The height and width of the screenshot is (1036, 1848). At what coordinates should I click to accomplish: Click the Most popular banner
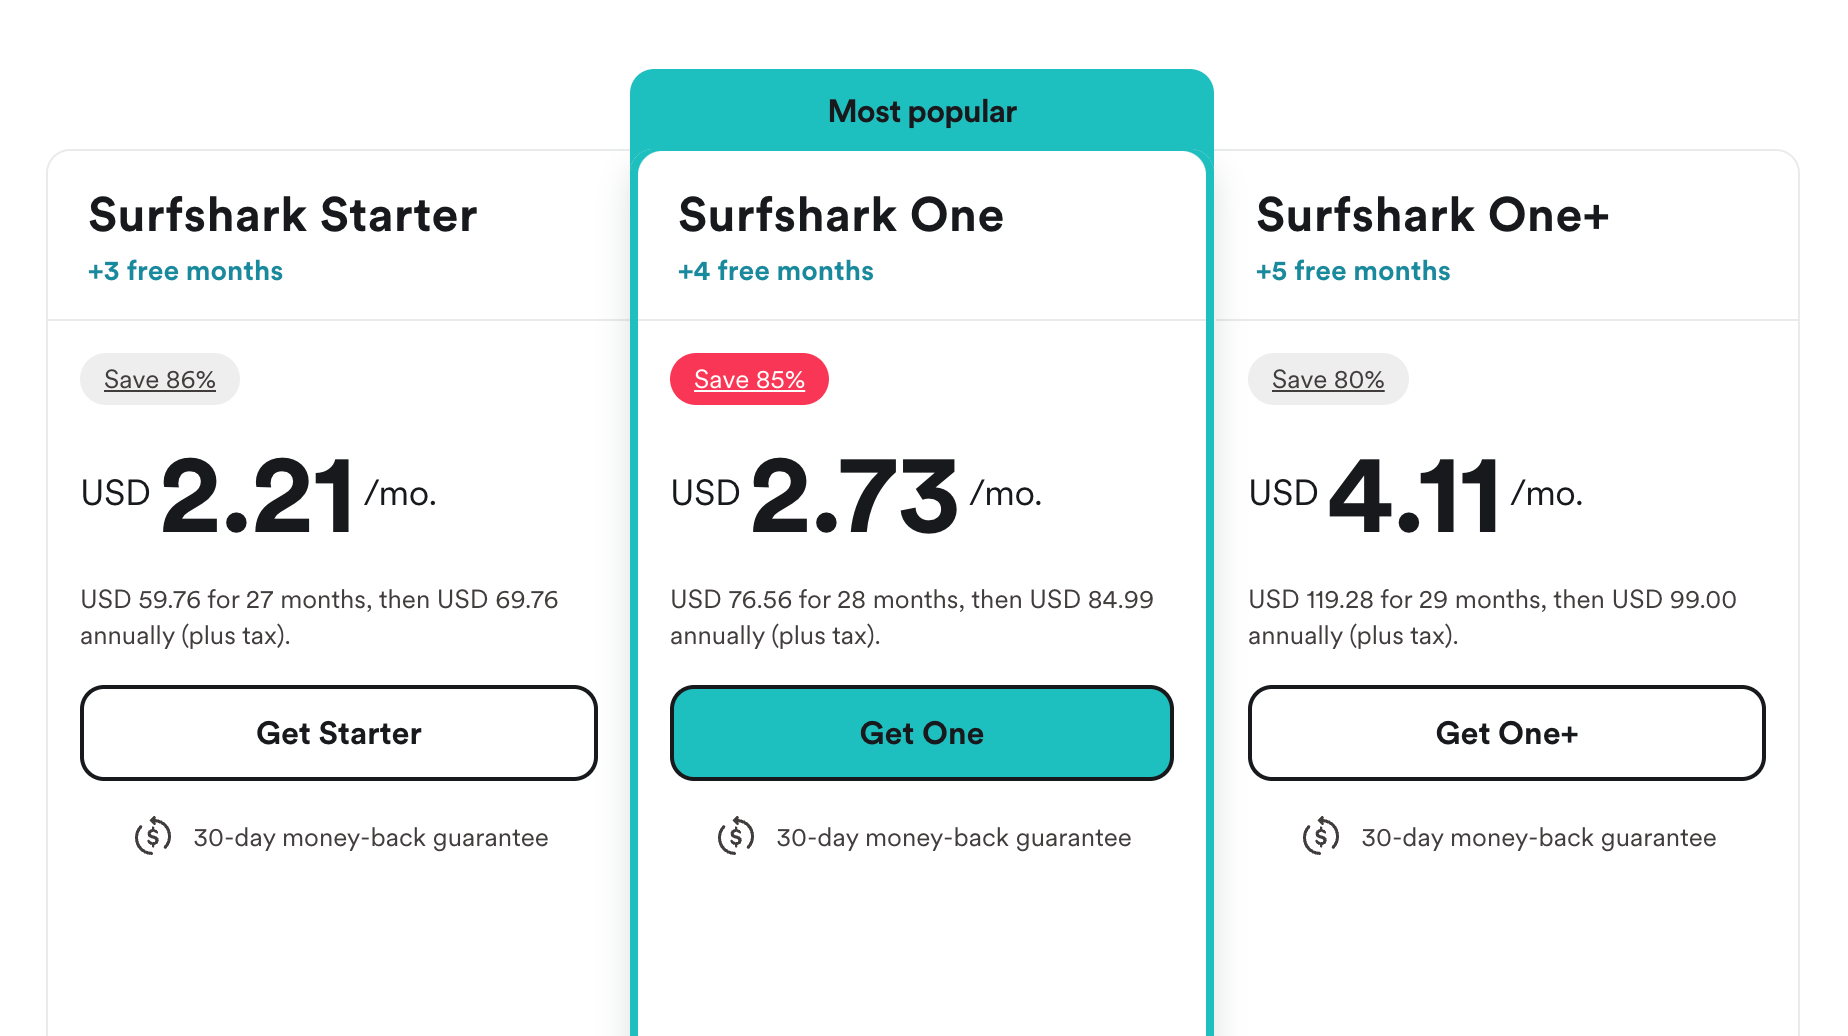click(922, 111)
